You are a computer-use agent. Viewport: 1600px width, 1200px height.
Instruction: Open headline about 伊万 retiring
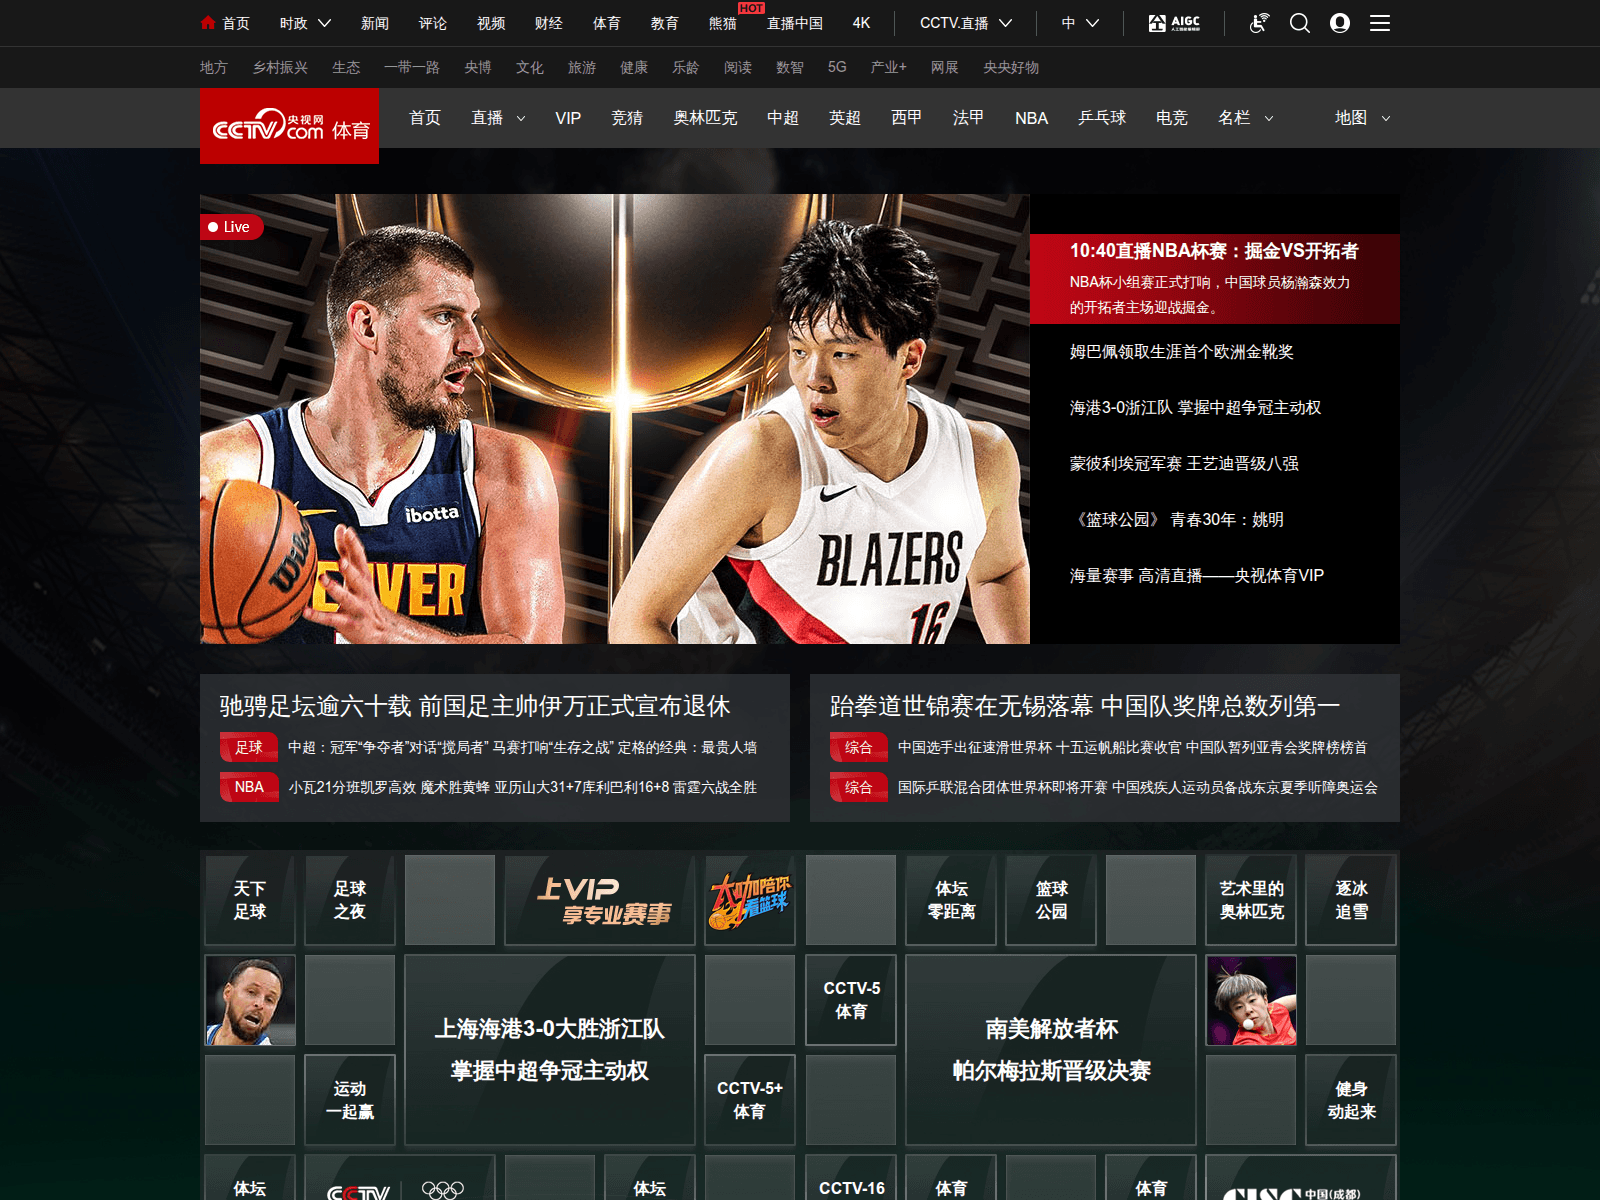(475, 706)
